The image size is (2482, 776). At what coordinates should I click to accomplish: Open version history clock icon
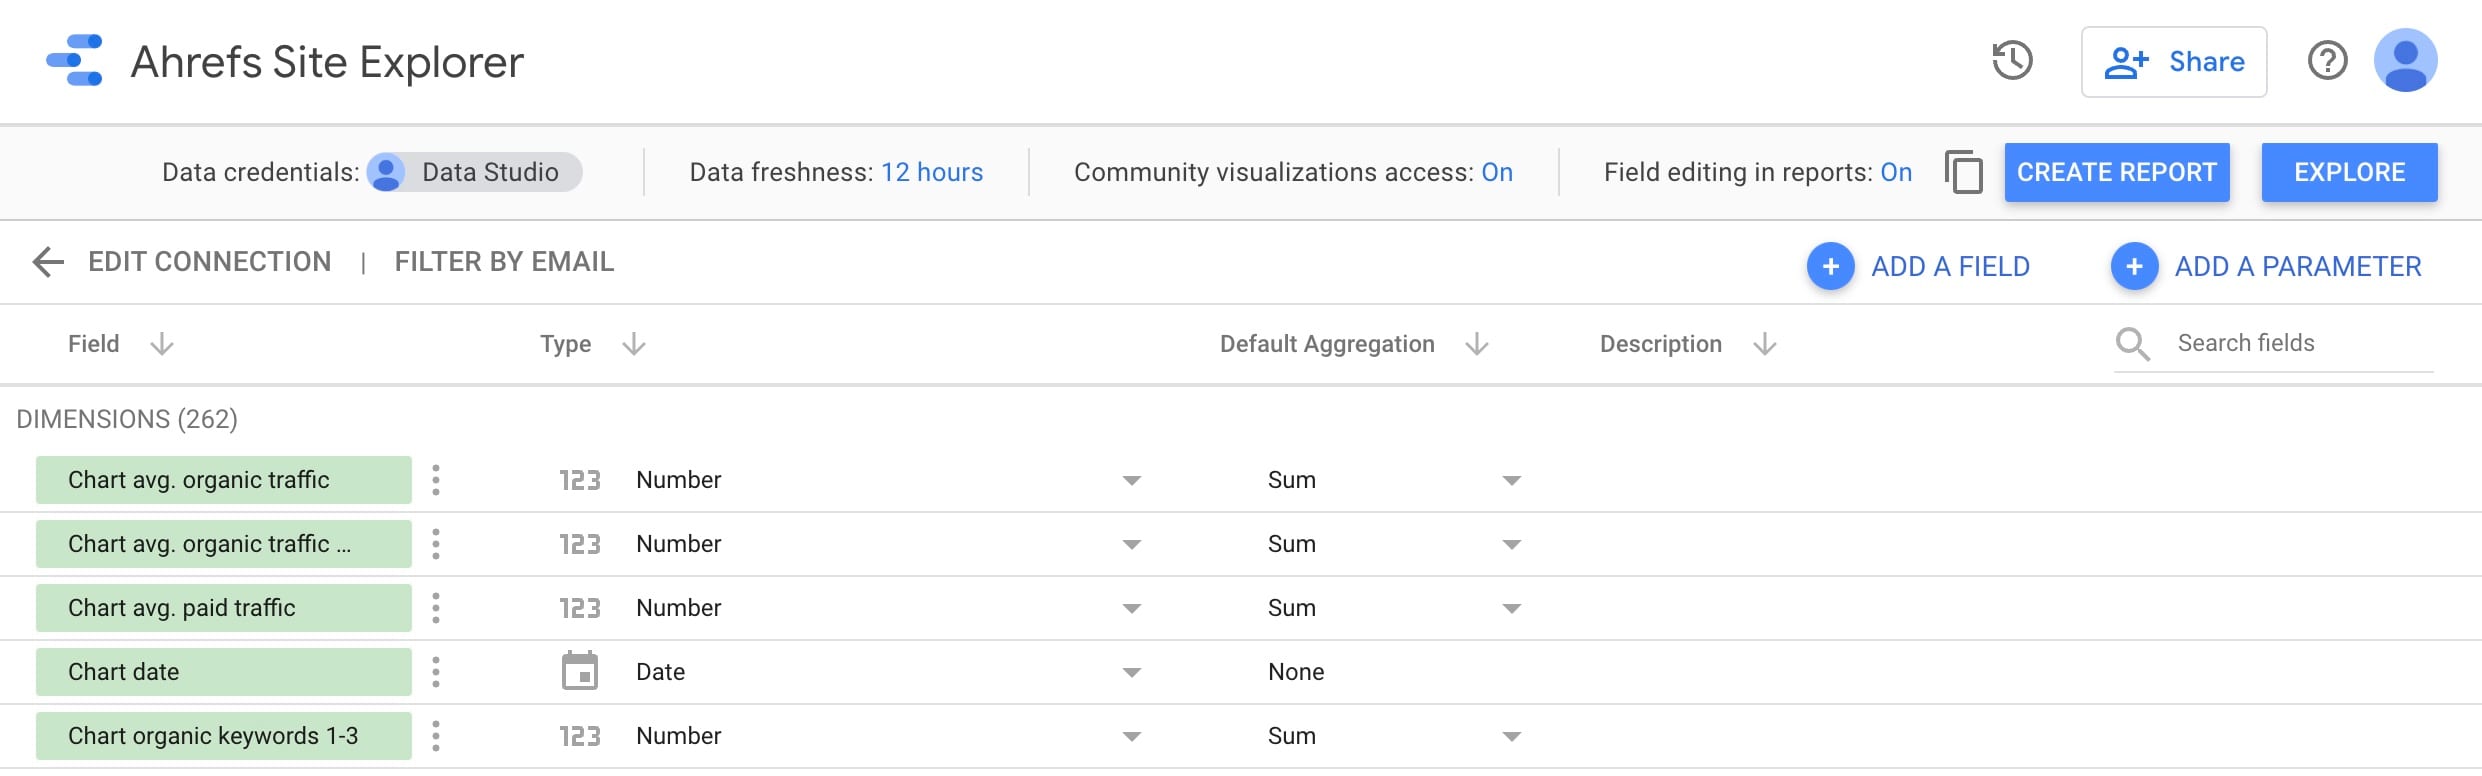tap(2012, 61)
